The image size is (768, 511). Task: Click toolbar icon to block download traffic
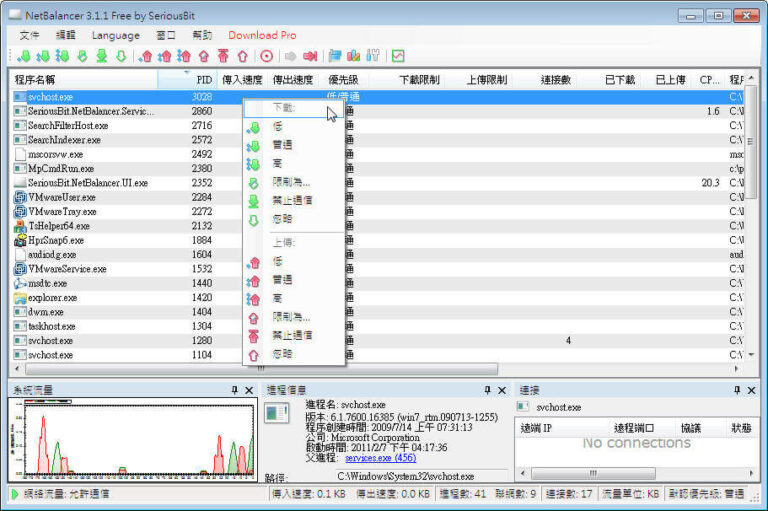pyautogui.click(x=101, y=56)
